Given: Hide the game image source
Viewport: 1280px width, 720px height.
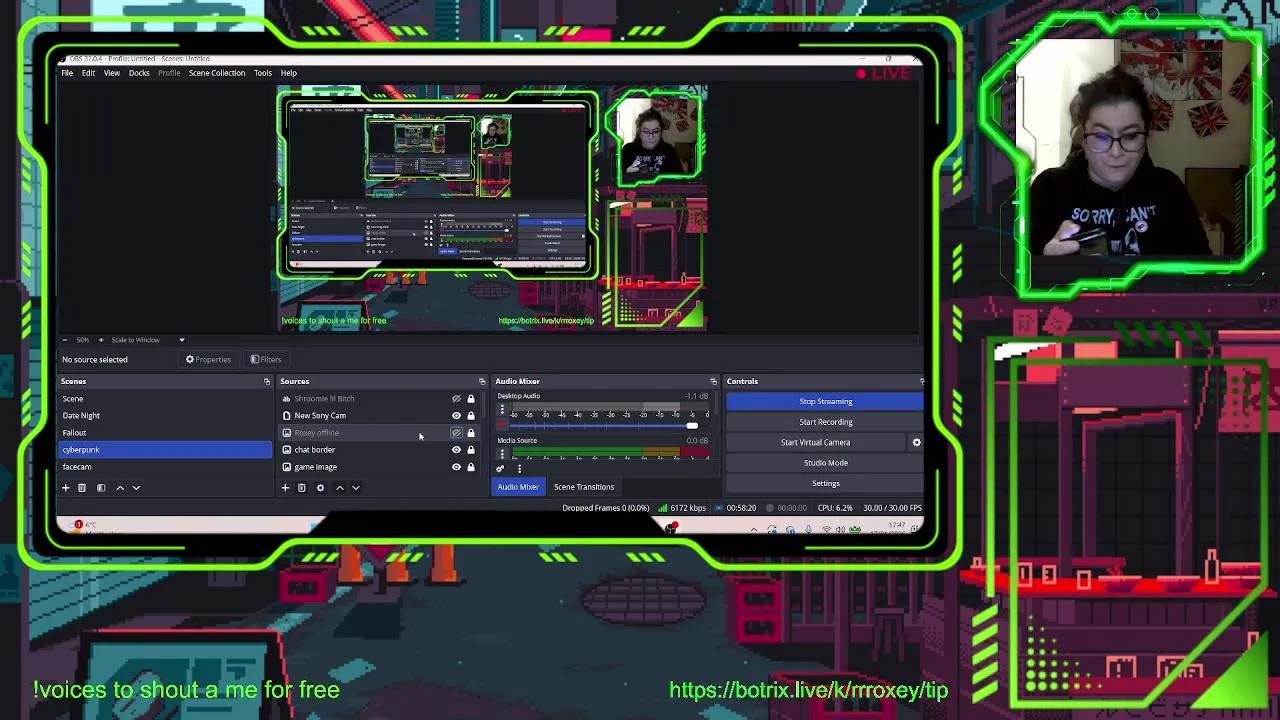Looking at the screenshot, I should [456, 467].
